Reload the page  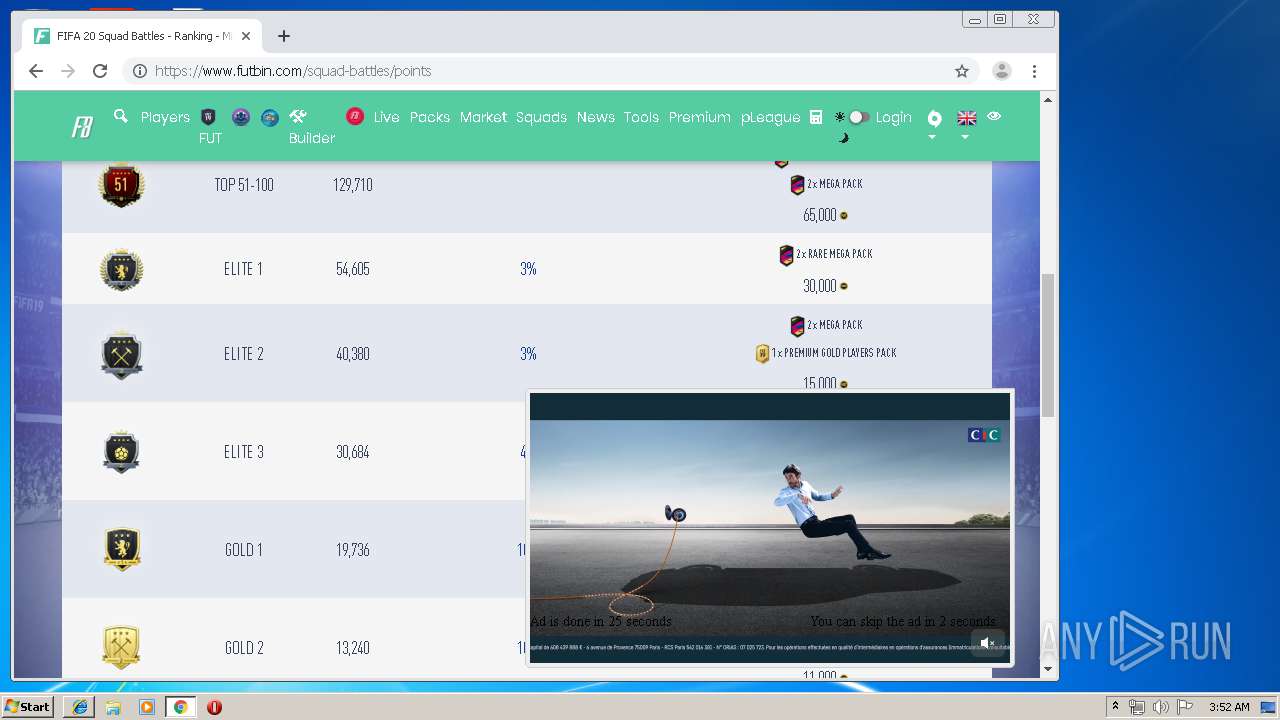click(100, 71)
